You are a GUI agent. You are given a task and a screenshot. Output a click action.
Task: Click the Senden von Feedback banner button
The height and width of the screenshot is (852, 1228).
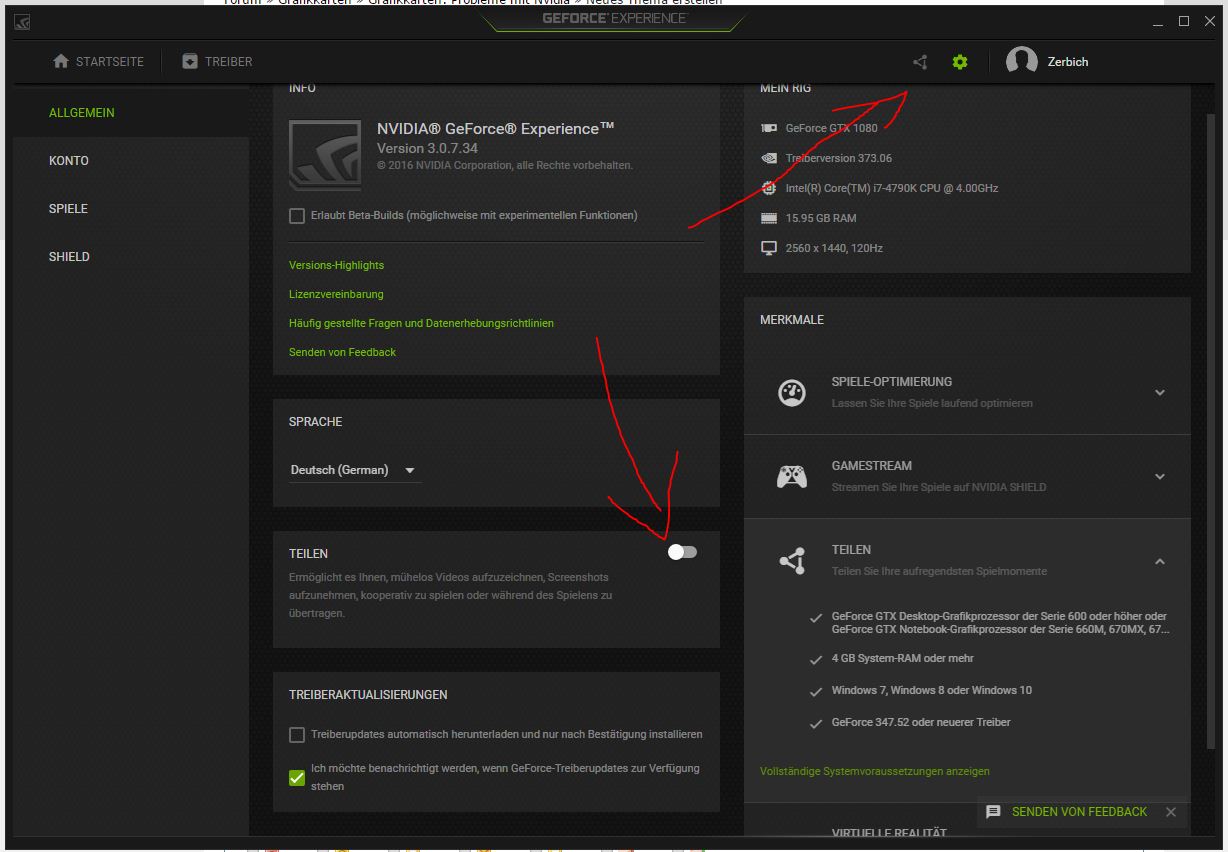[1079, 812]
